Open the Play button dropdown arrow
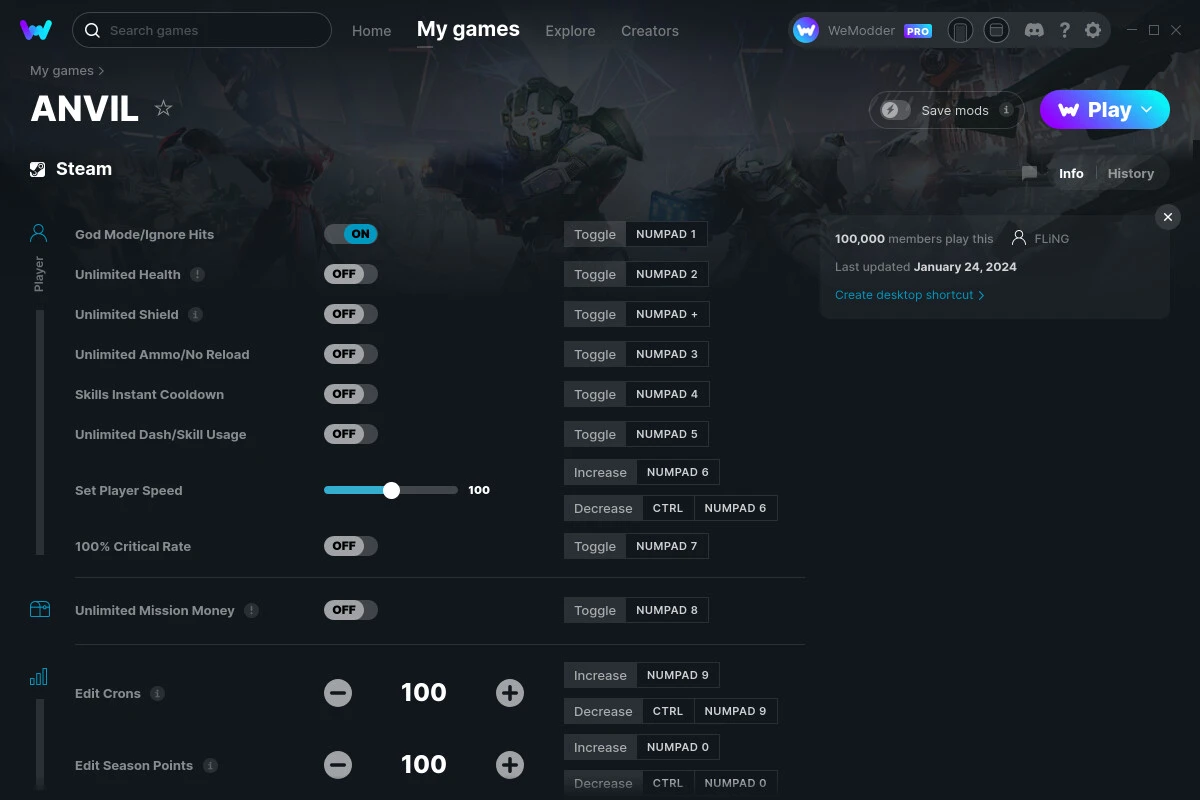Image resolution: width=1200 pixels, height=800 pixels. pyautogui.click(x=1147, y=110)
